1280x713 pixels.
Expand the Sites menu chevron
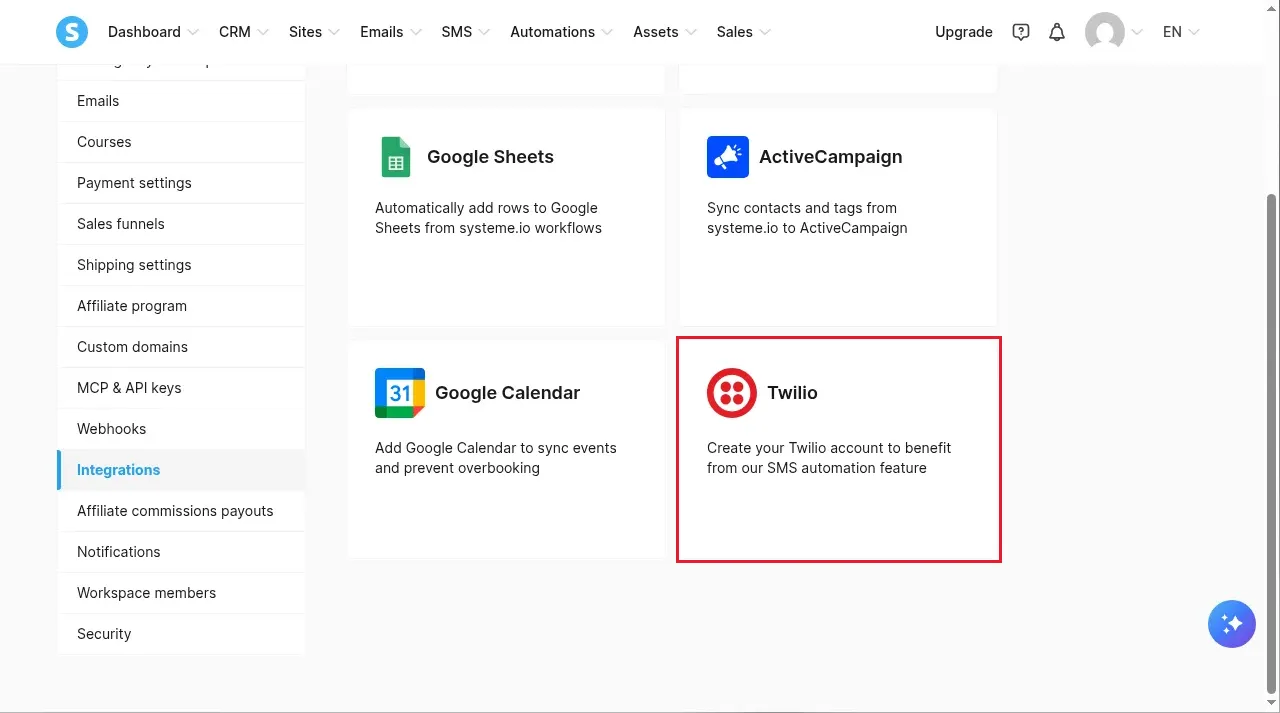pyautogui.click(x=334, y=32)
